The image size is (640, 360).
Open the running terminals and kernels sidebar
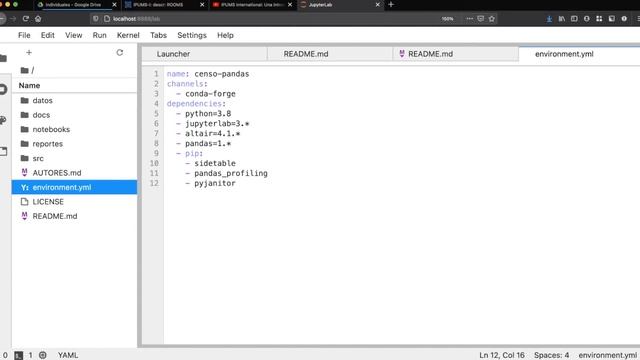[x=3, y=89]
